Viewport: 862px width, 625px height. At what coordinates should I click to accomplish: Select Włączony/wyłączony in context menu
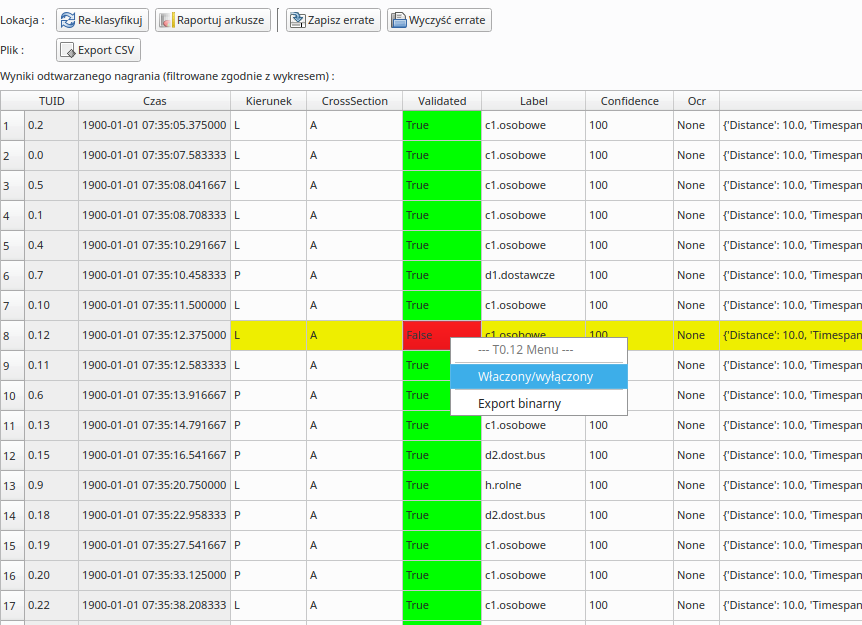click(x=538, y=377)
